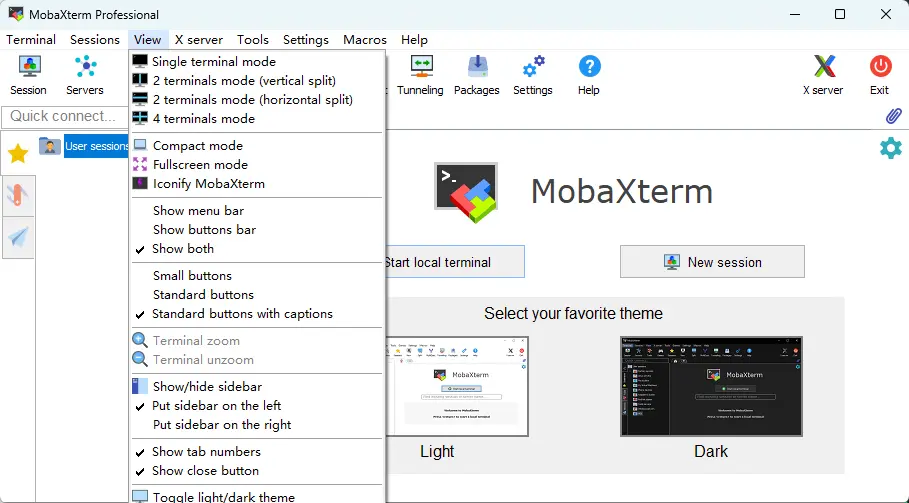Select Single terminal mode
909x503 pixels.
pyautogui.click(x=257, y=61)
